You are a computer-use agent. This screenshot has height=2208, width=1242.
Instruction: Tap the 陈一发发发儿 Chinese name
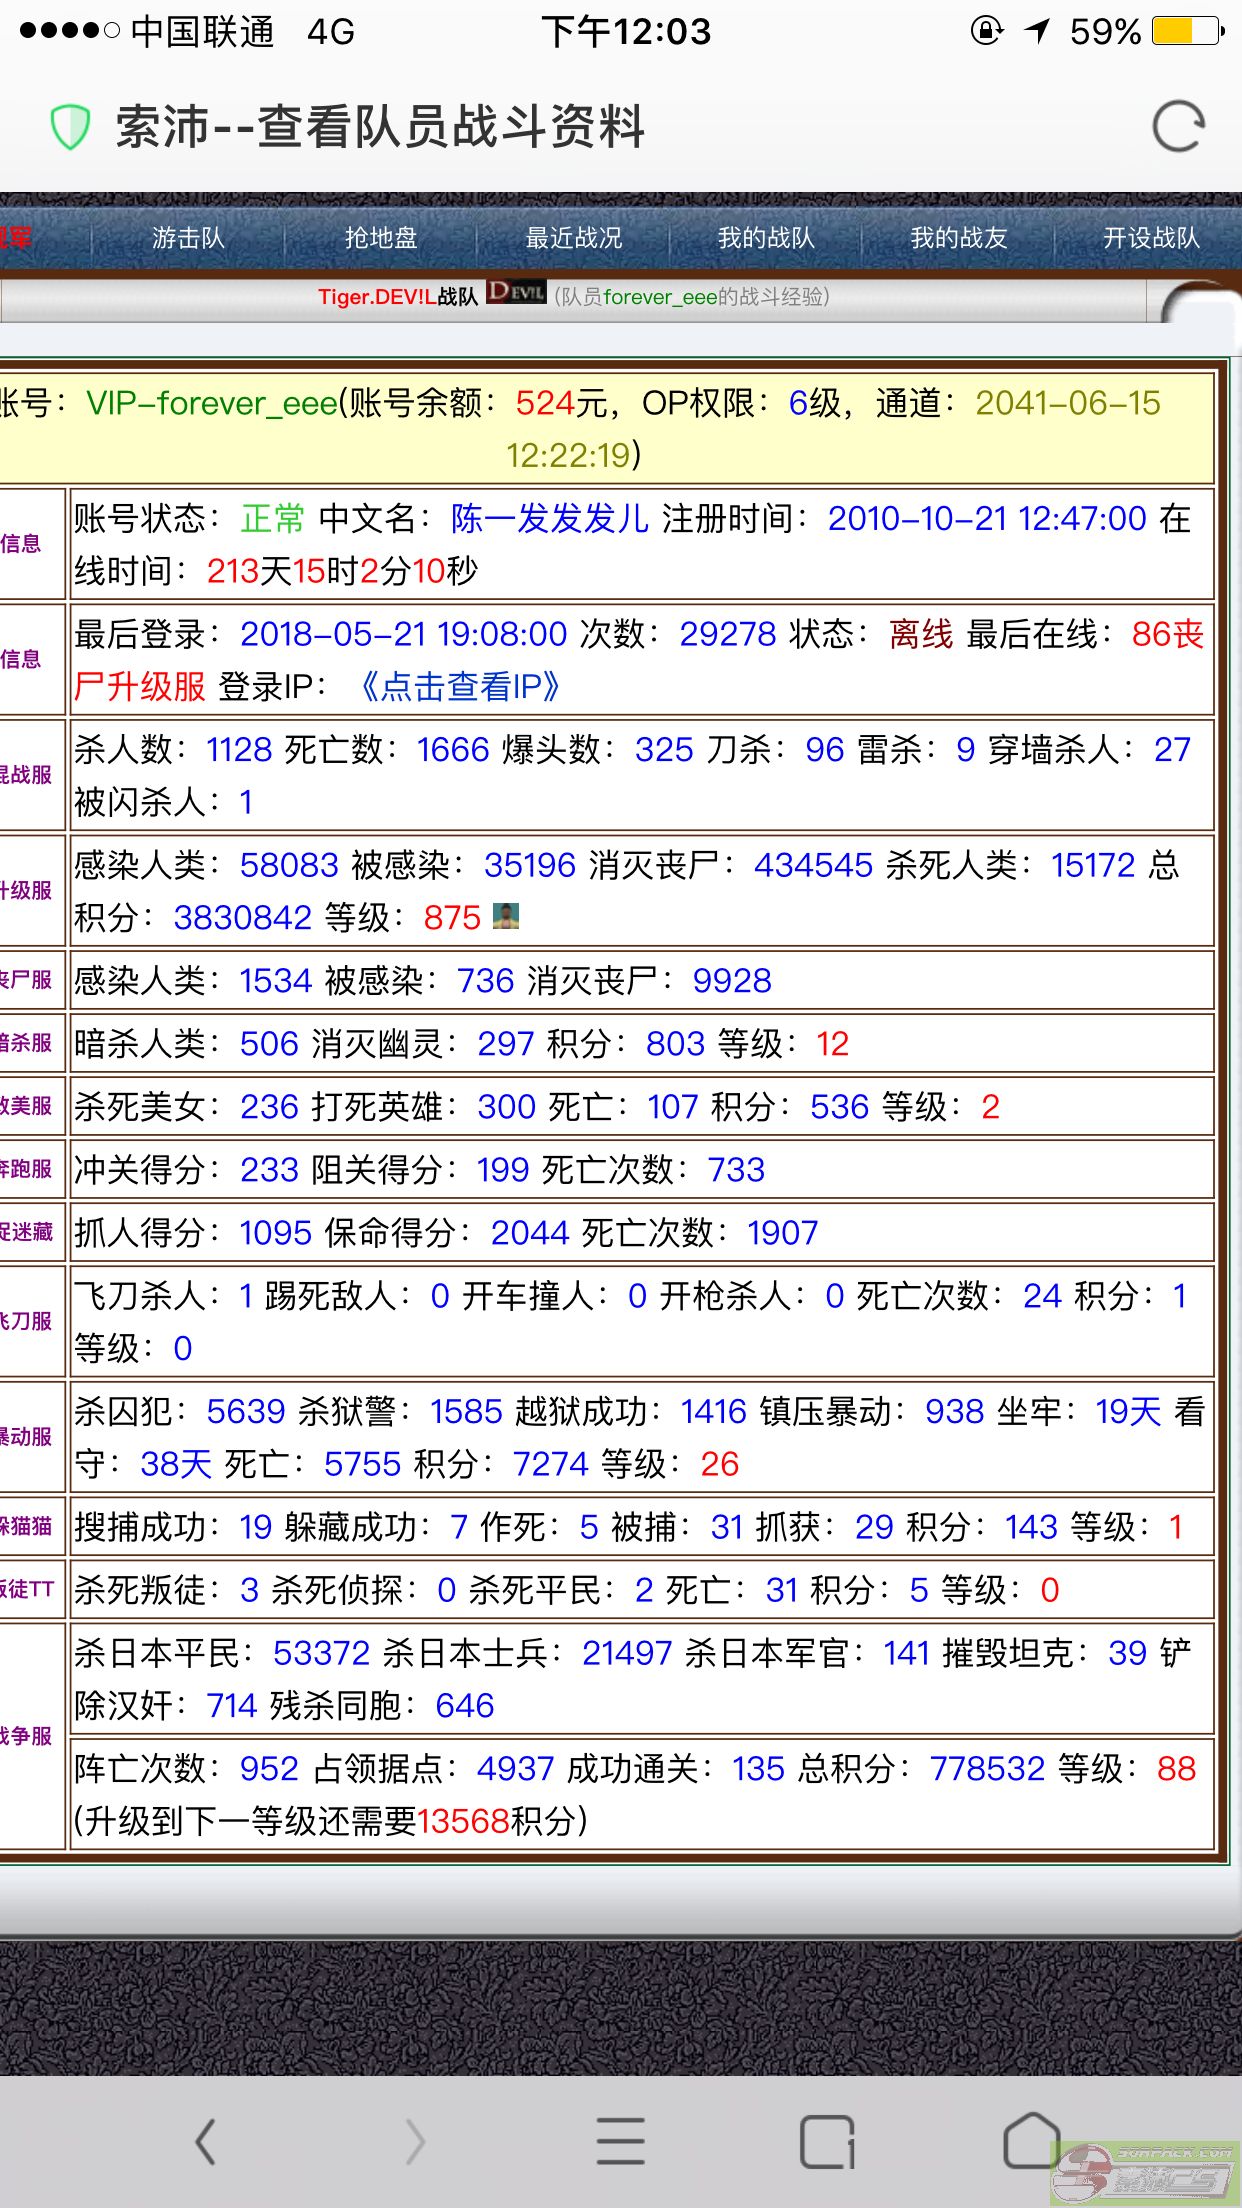pyautogui.click(x=550, y=518)
